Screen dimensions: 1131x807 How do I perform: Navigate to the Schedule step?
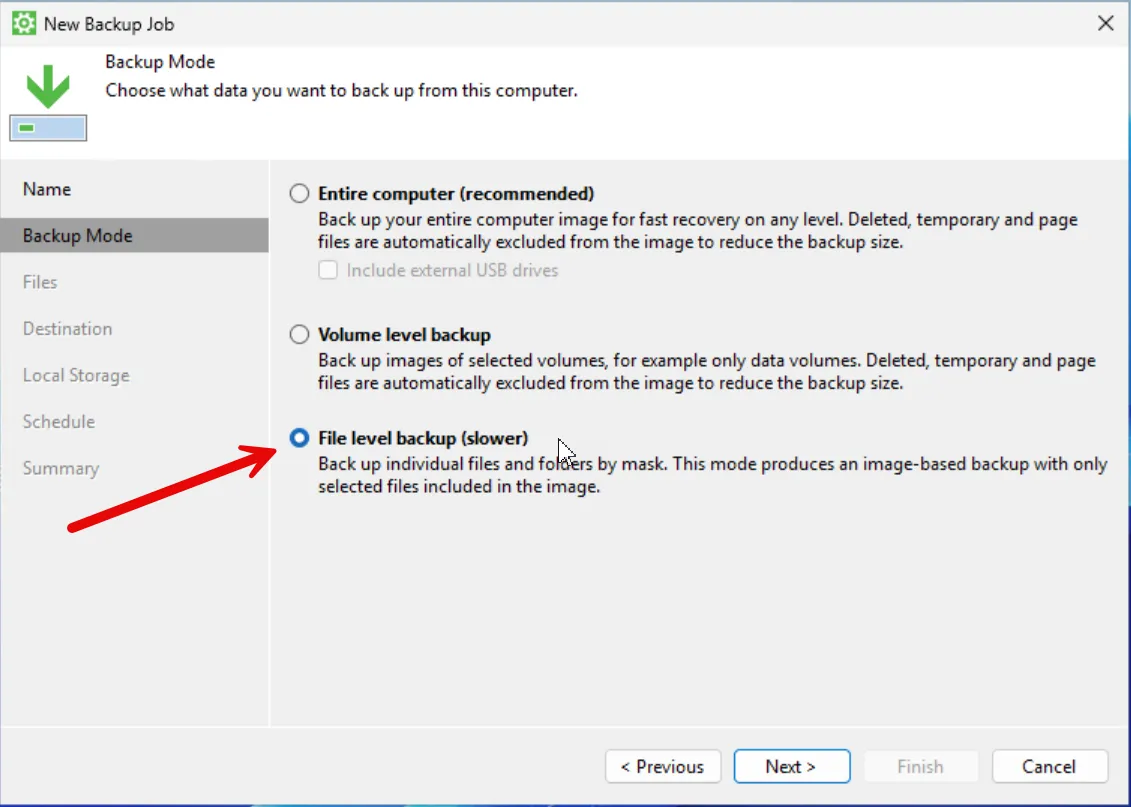[59, 422]
